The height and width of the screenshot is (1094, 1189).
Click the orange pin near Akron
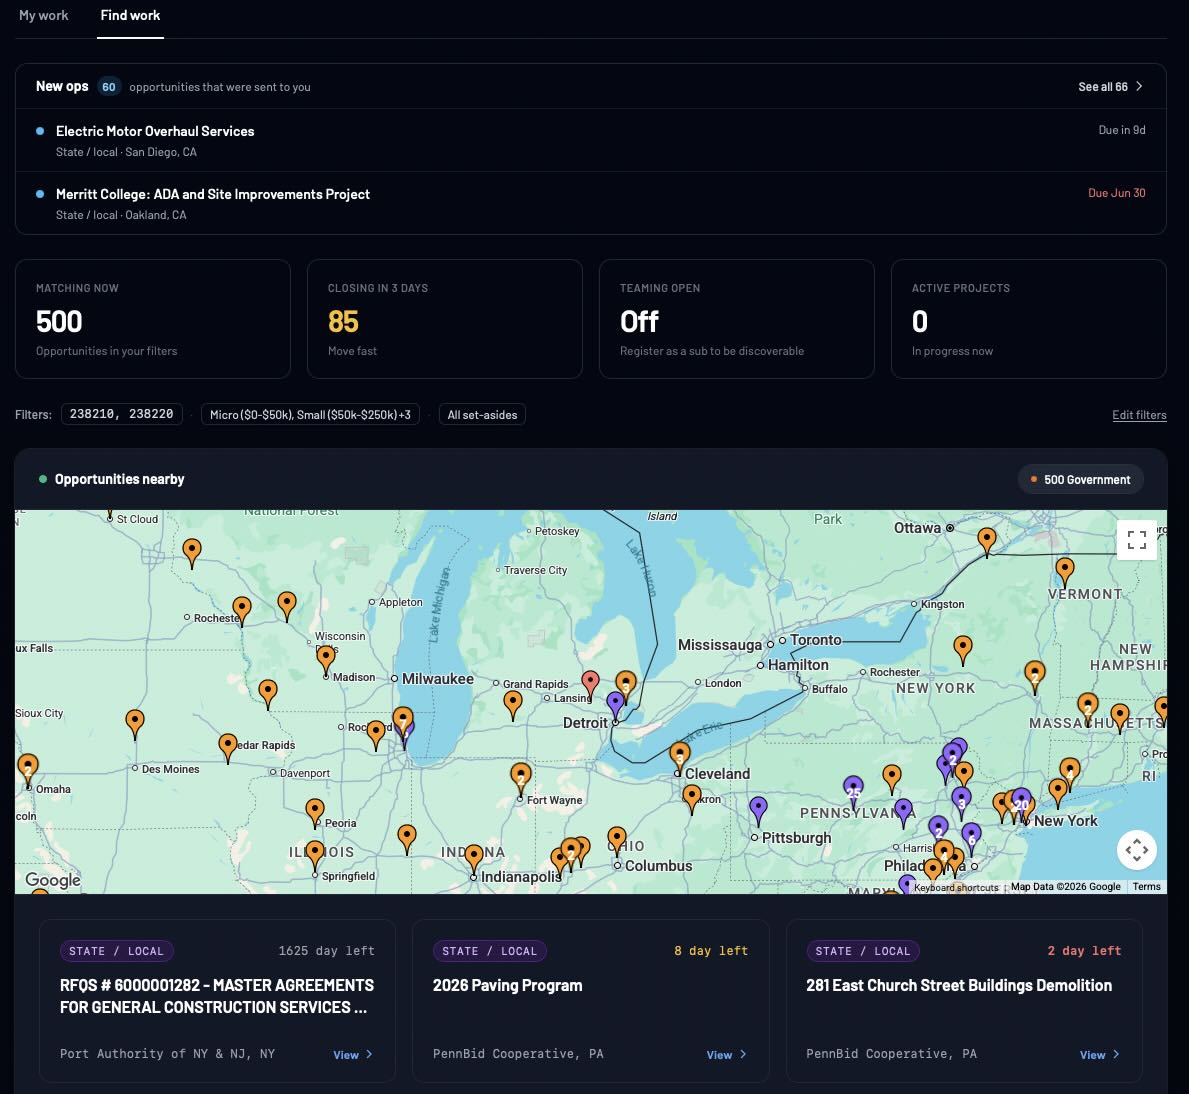click(692, 796)
